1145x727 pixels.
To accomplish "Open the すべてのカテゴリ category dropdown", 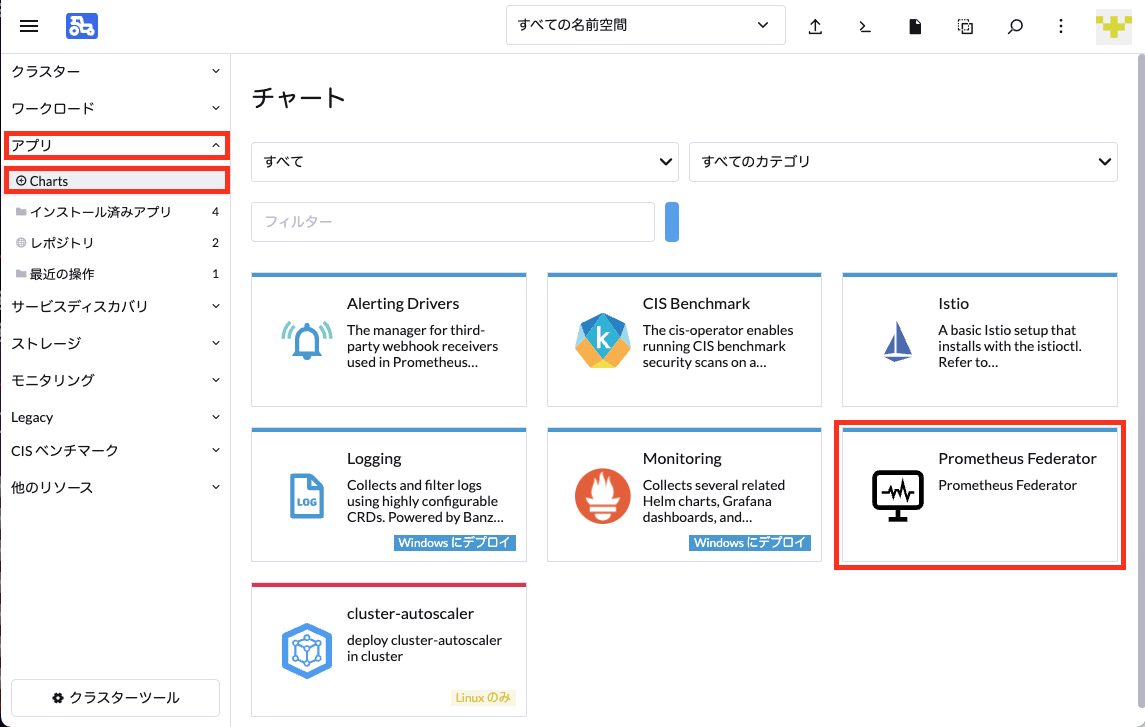I will tap(903, 161).
